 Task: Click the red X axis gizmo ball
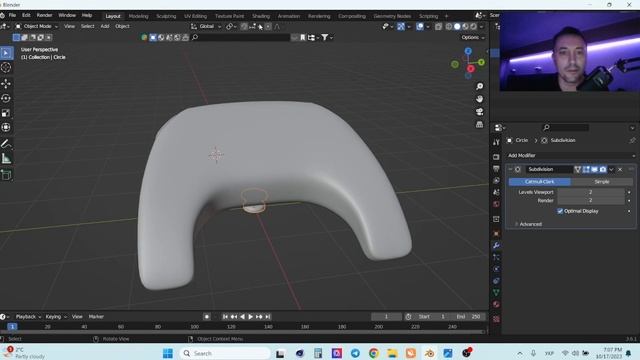[471, 69]
